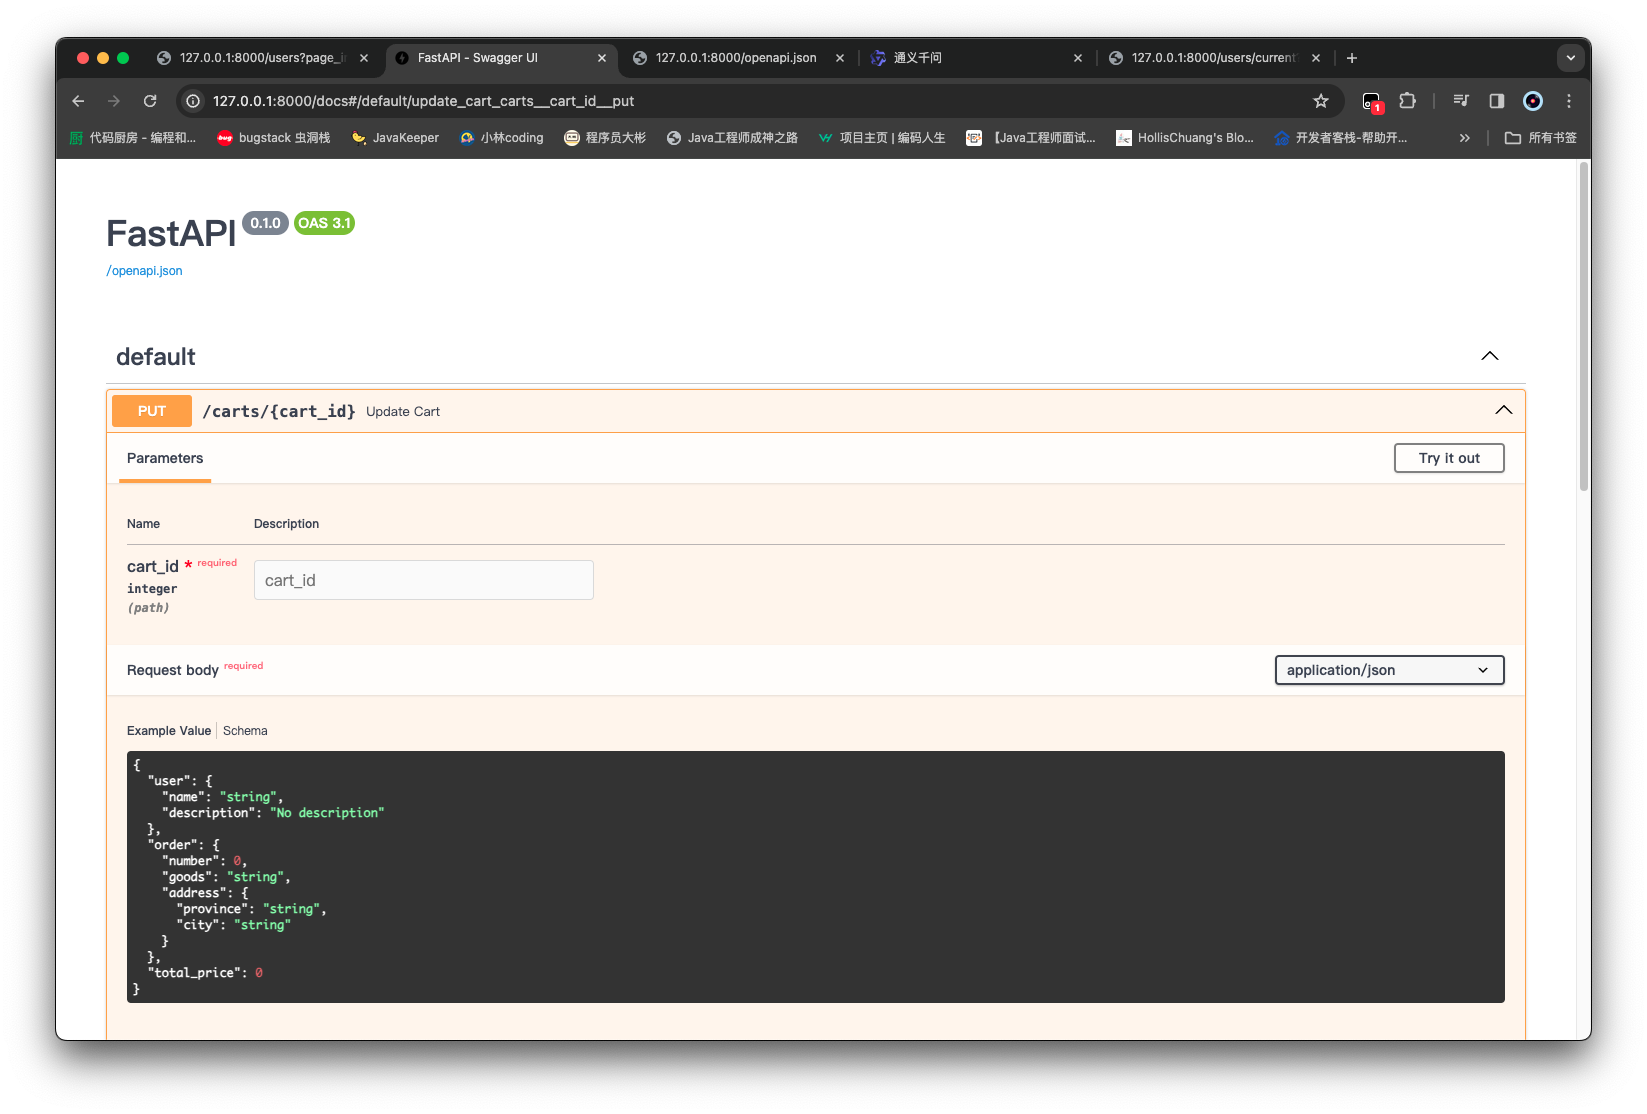The width and height of the screenshot is (1647, 1114).
Task: Open the JavaKeeper bookmark
Action: [x=395, y=138]
